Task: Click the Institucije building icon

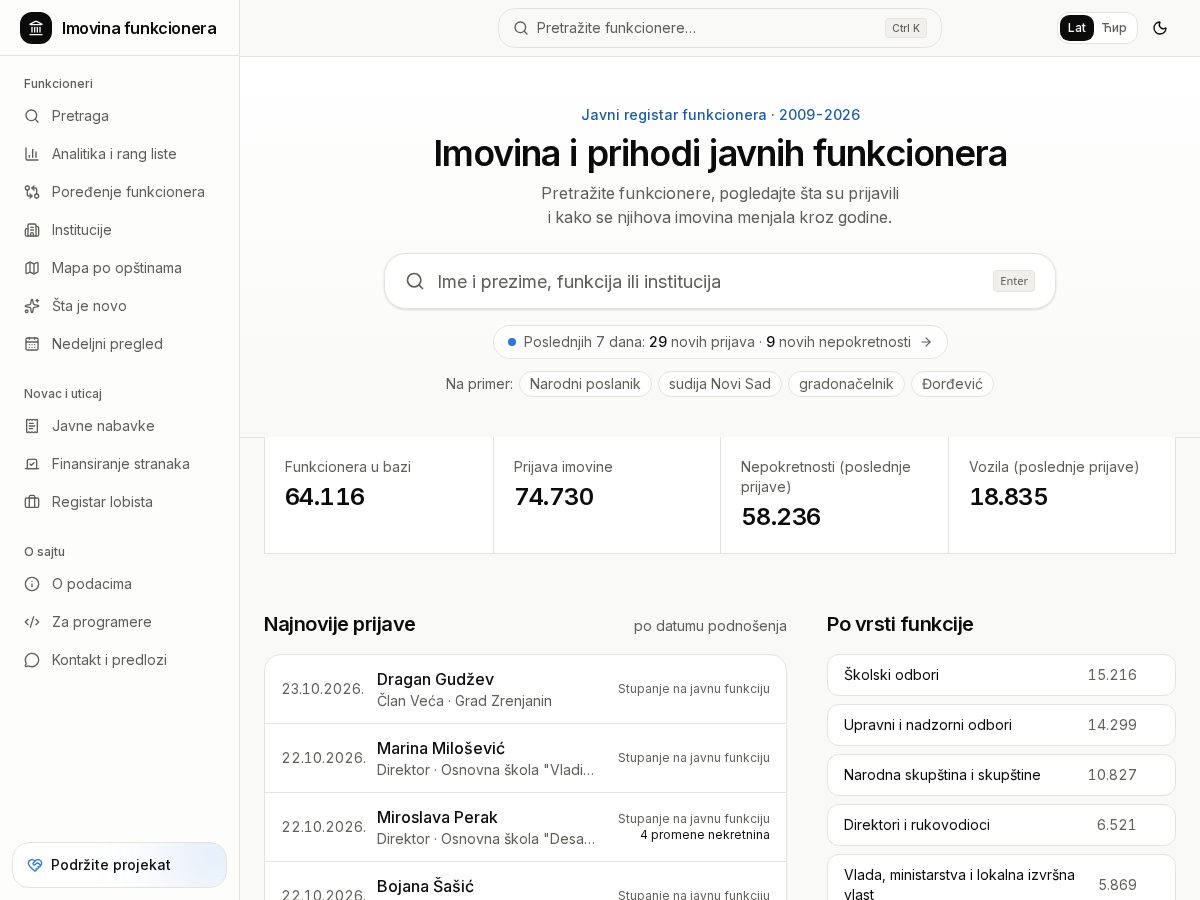Action: (32, 230)
